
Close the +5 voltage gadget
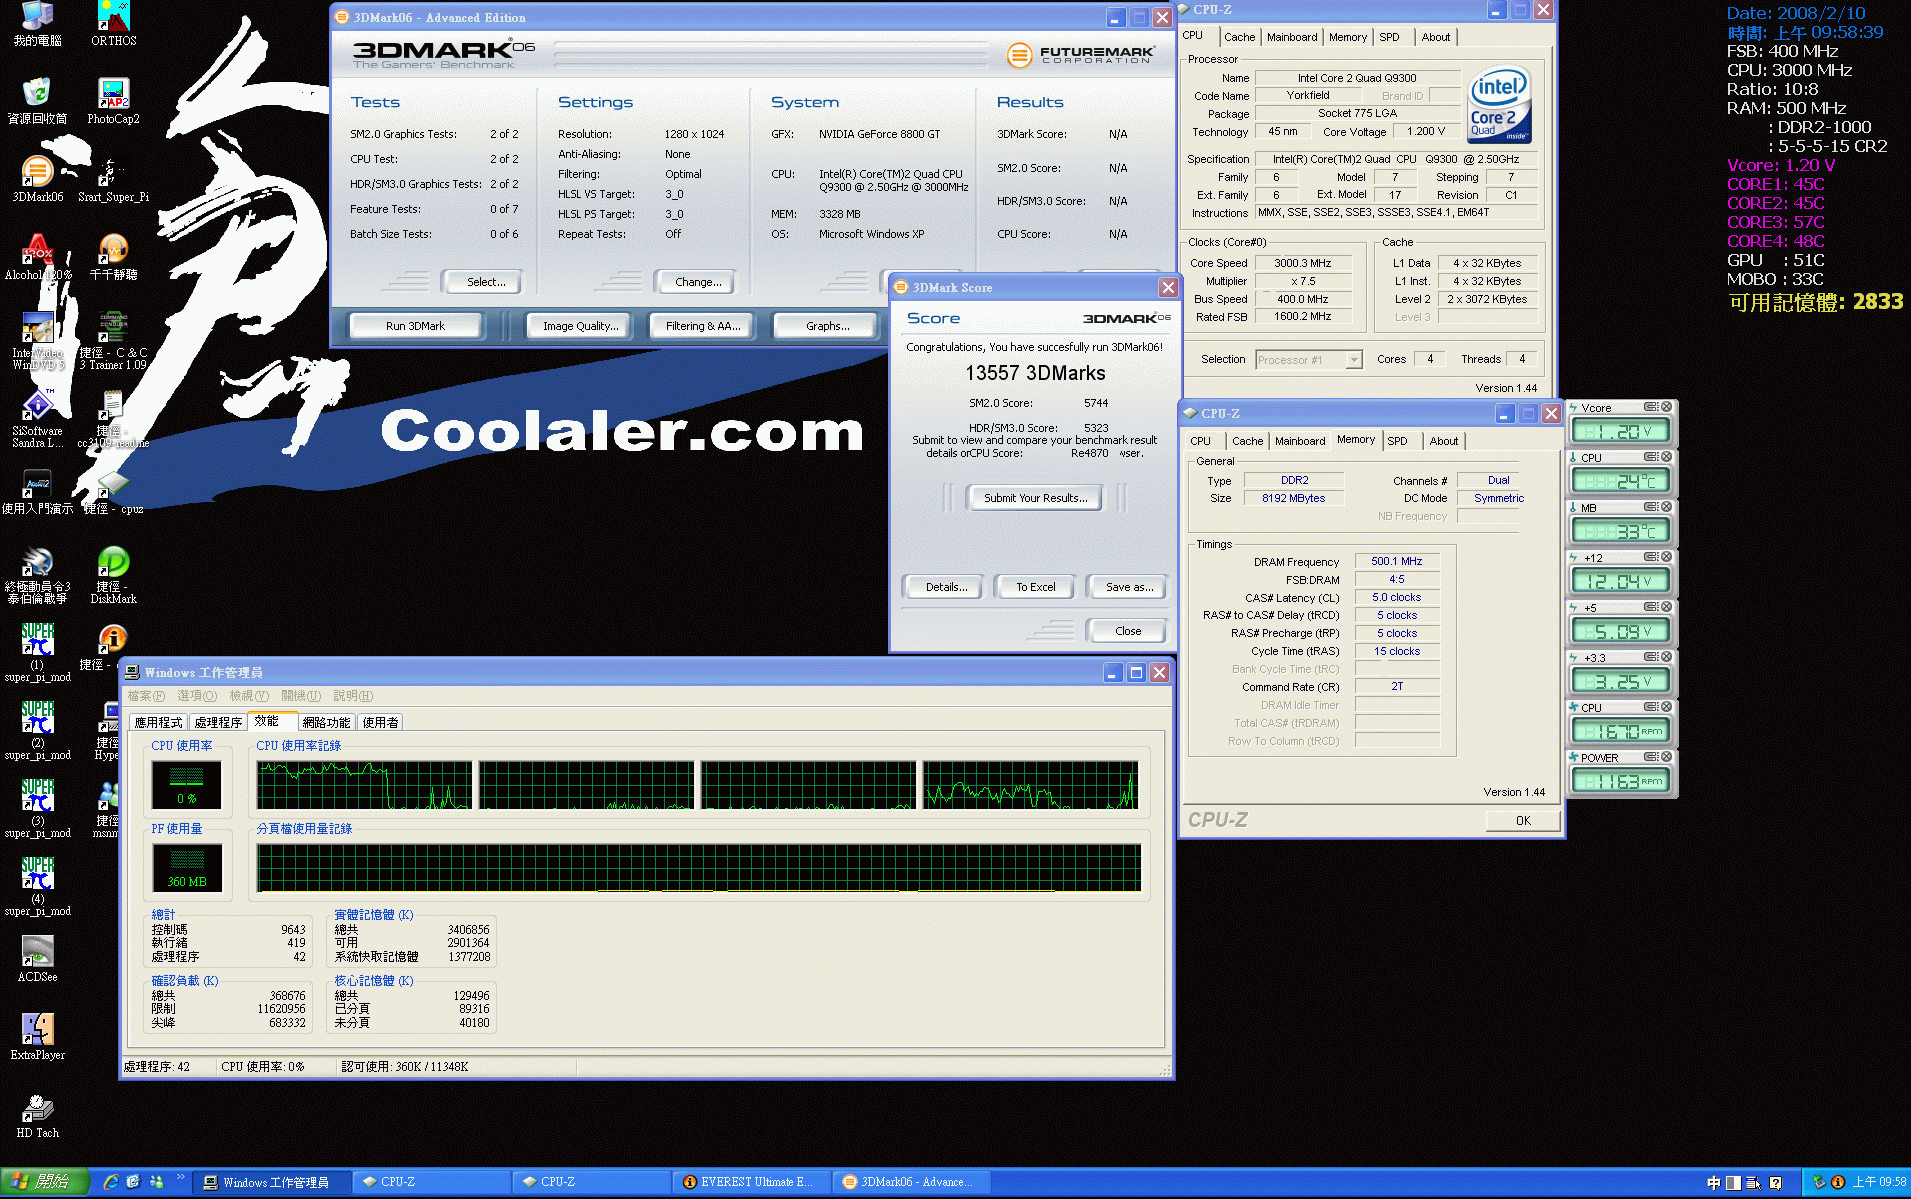click(x=1667, y=607)
